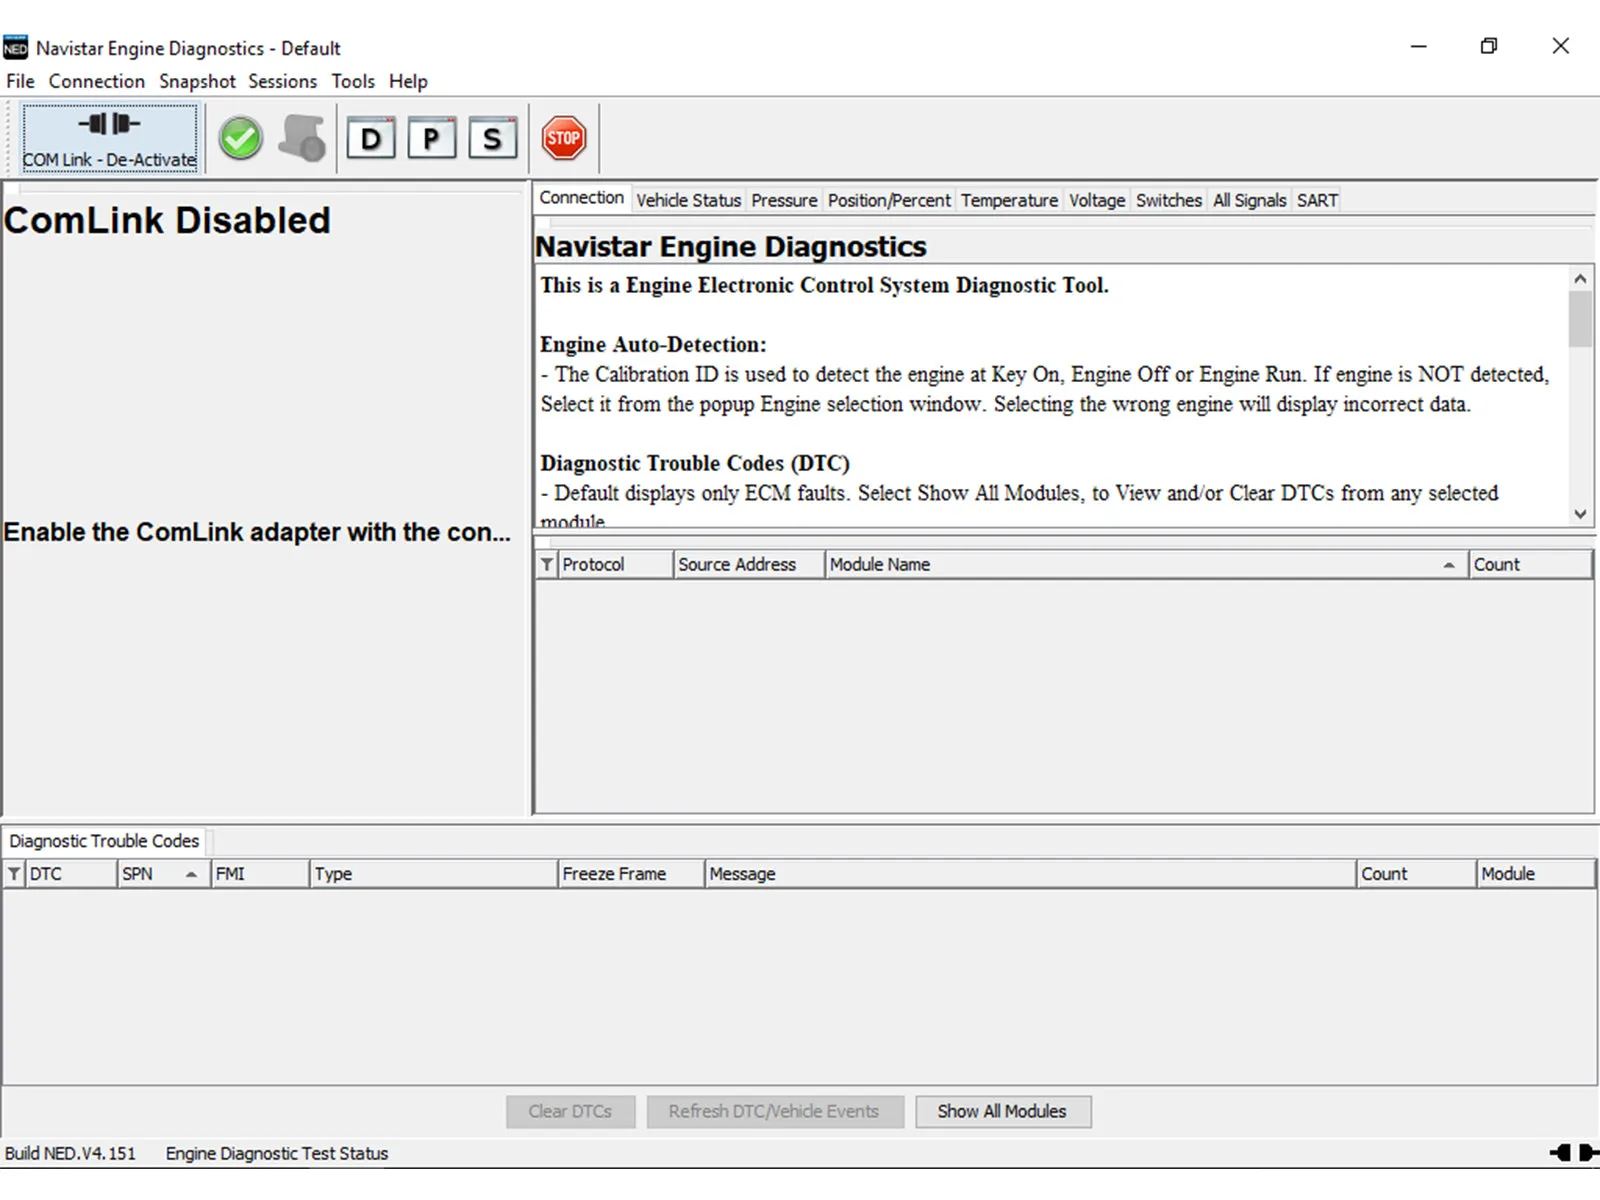Click the Show All Modules button
Viewport: 1600px width, 1200px height.
1002,1111
